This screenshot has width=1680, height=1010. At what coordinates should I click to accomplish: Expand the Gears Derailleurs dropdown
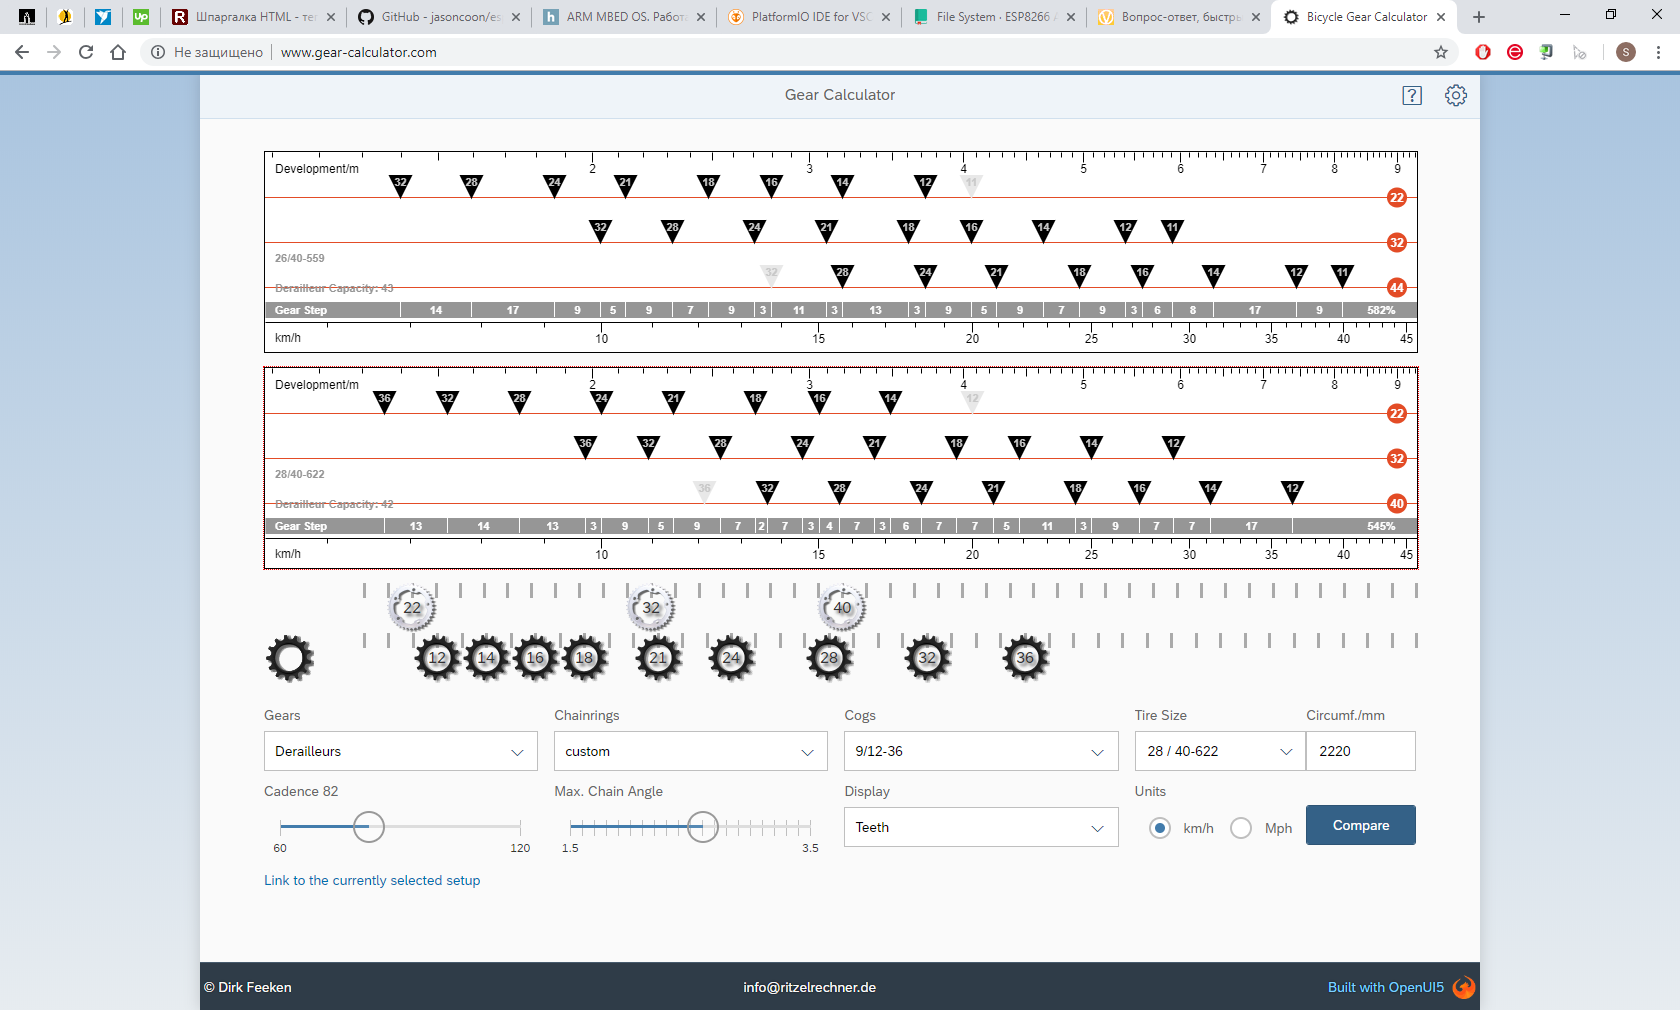pyautogui.click(x=400, y=751)
